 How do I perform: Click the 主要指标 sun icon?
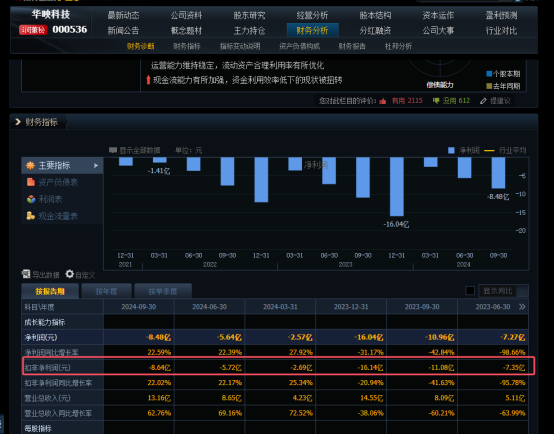[x=30, y=165]
